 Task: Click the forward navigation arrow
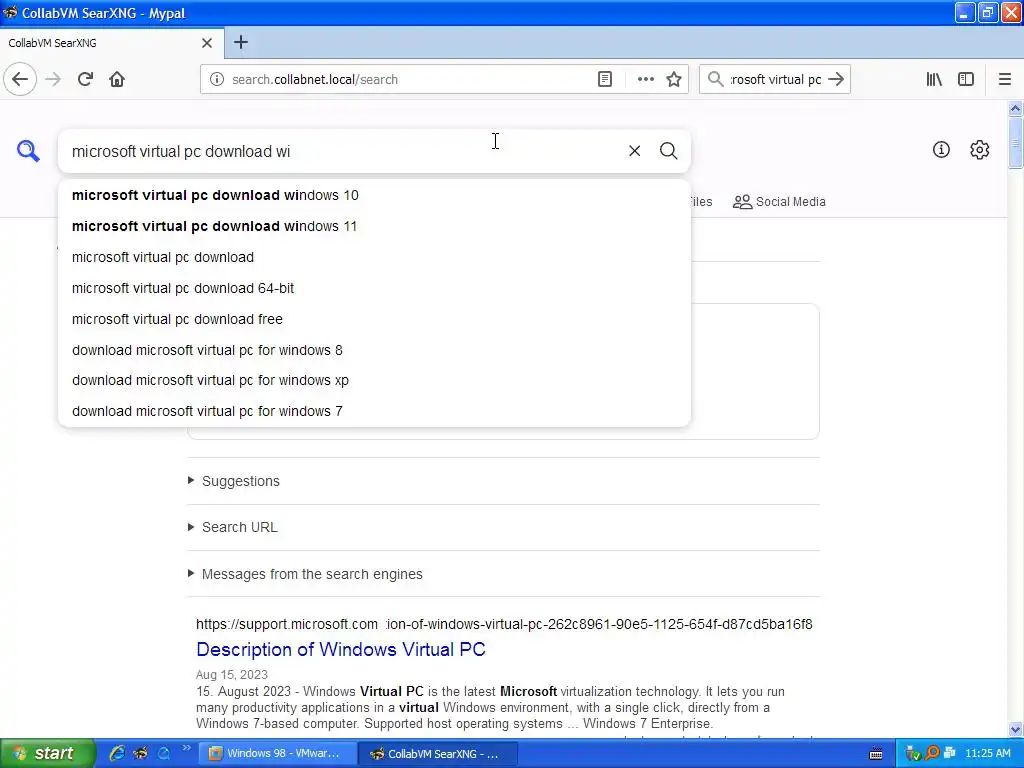tap(53, 79)
